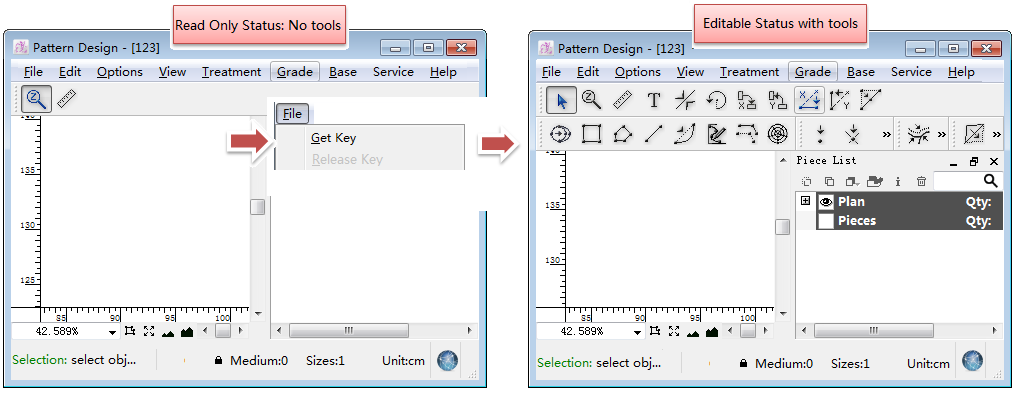Toggle the eye visibility of Plan
The image size is (1016, 394).
pos(826,202)
